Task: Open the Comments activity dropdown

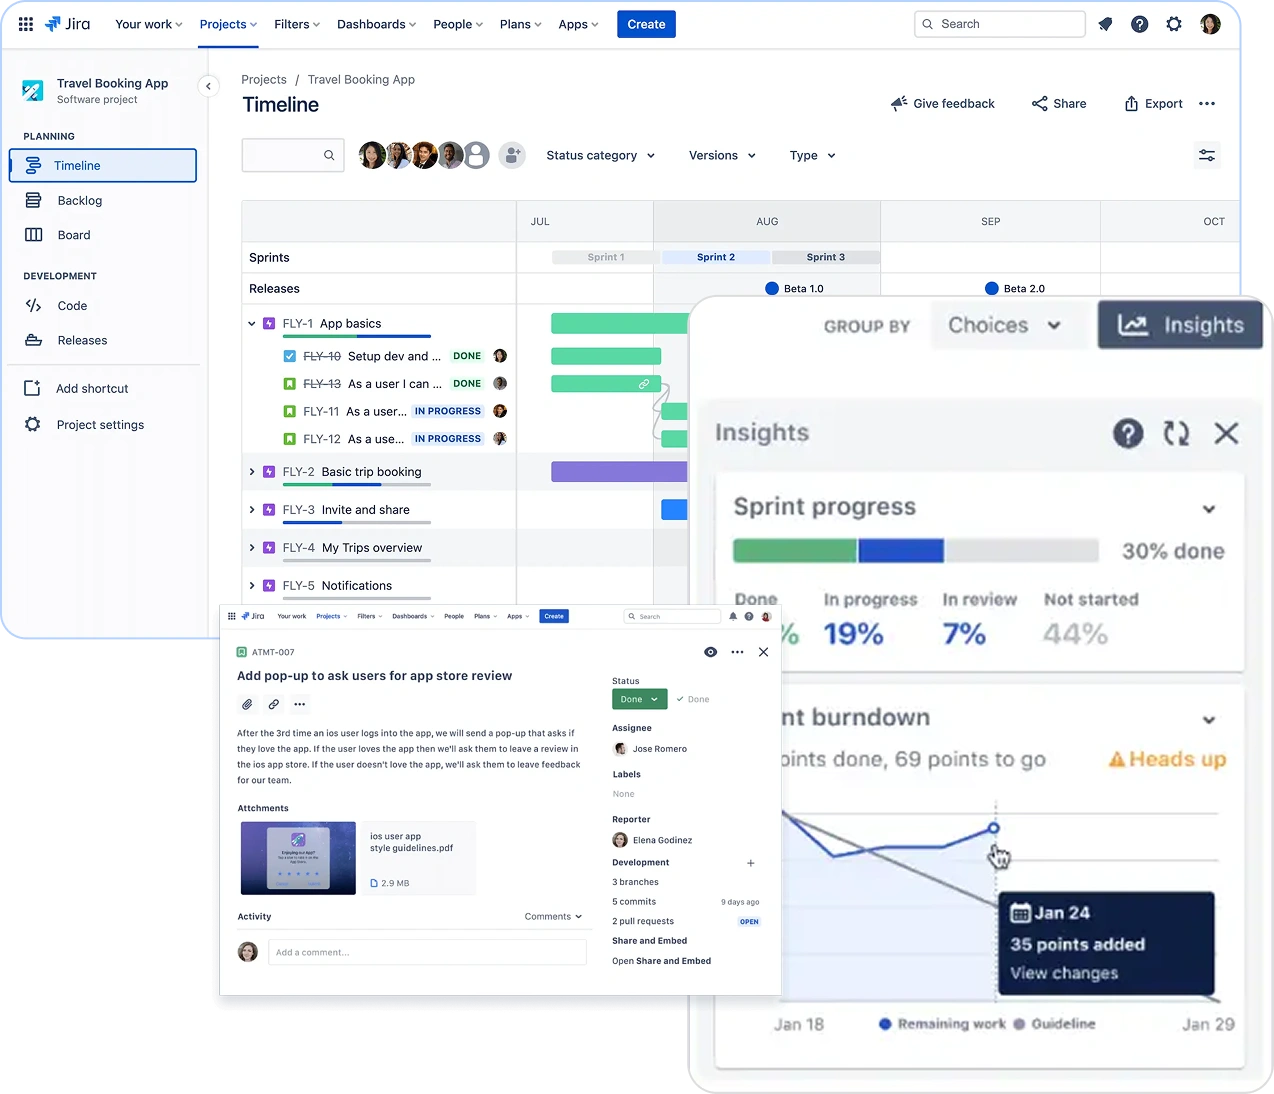Action: click(554, 916)
